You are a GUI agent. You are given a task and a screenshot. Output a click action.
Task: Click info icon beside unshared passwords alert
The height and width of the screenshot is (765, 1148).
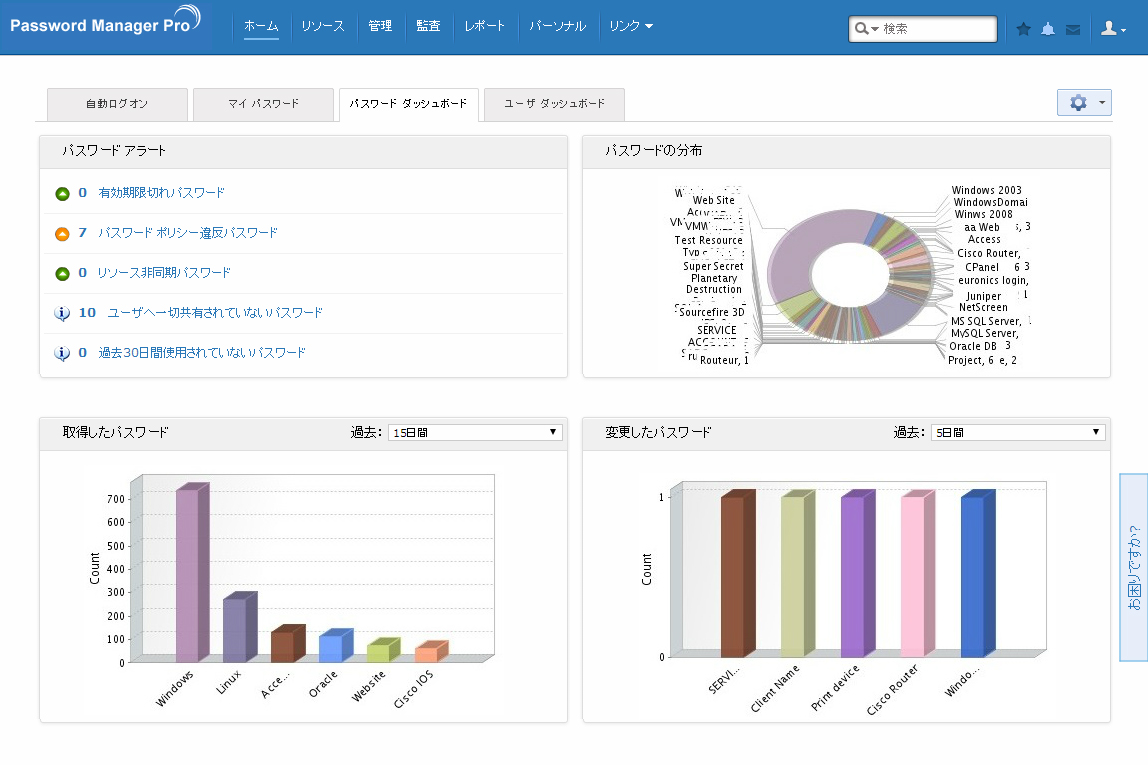62,313
